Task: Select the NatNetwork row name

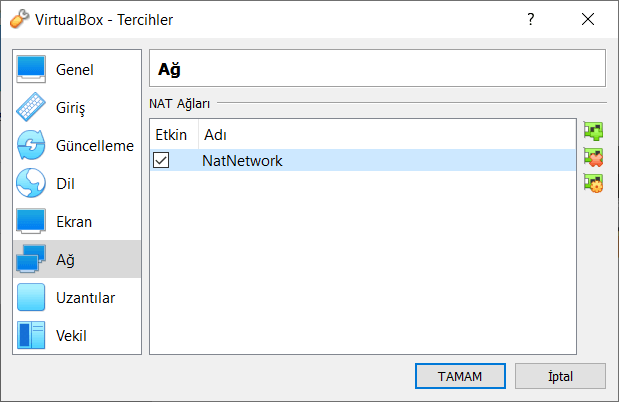Action: tap(242, 160)
